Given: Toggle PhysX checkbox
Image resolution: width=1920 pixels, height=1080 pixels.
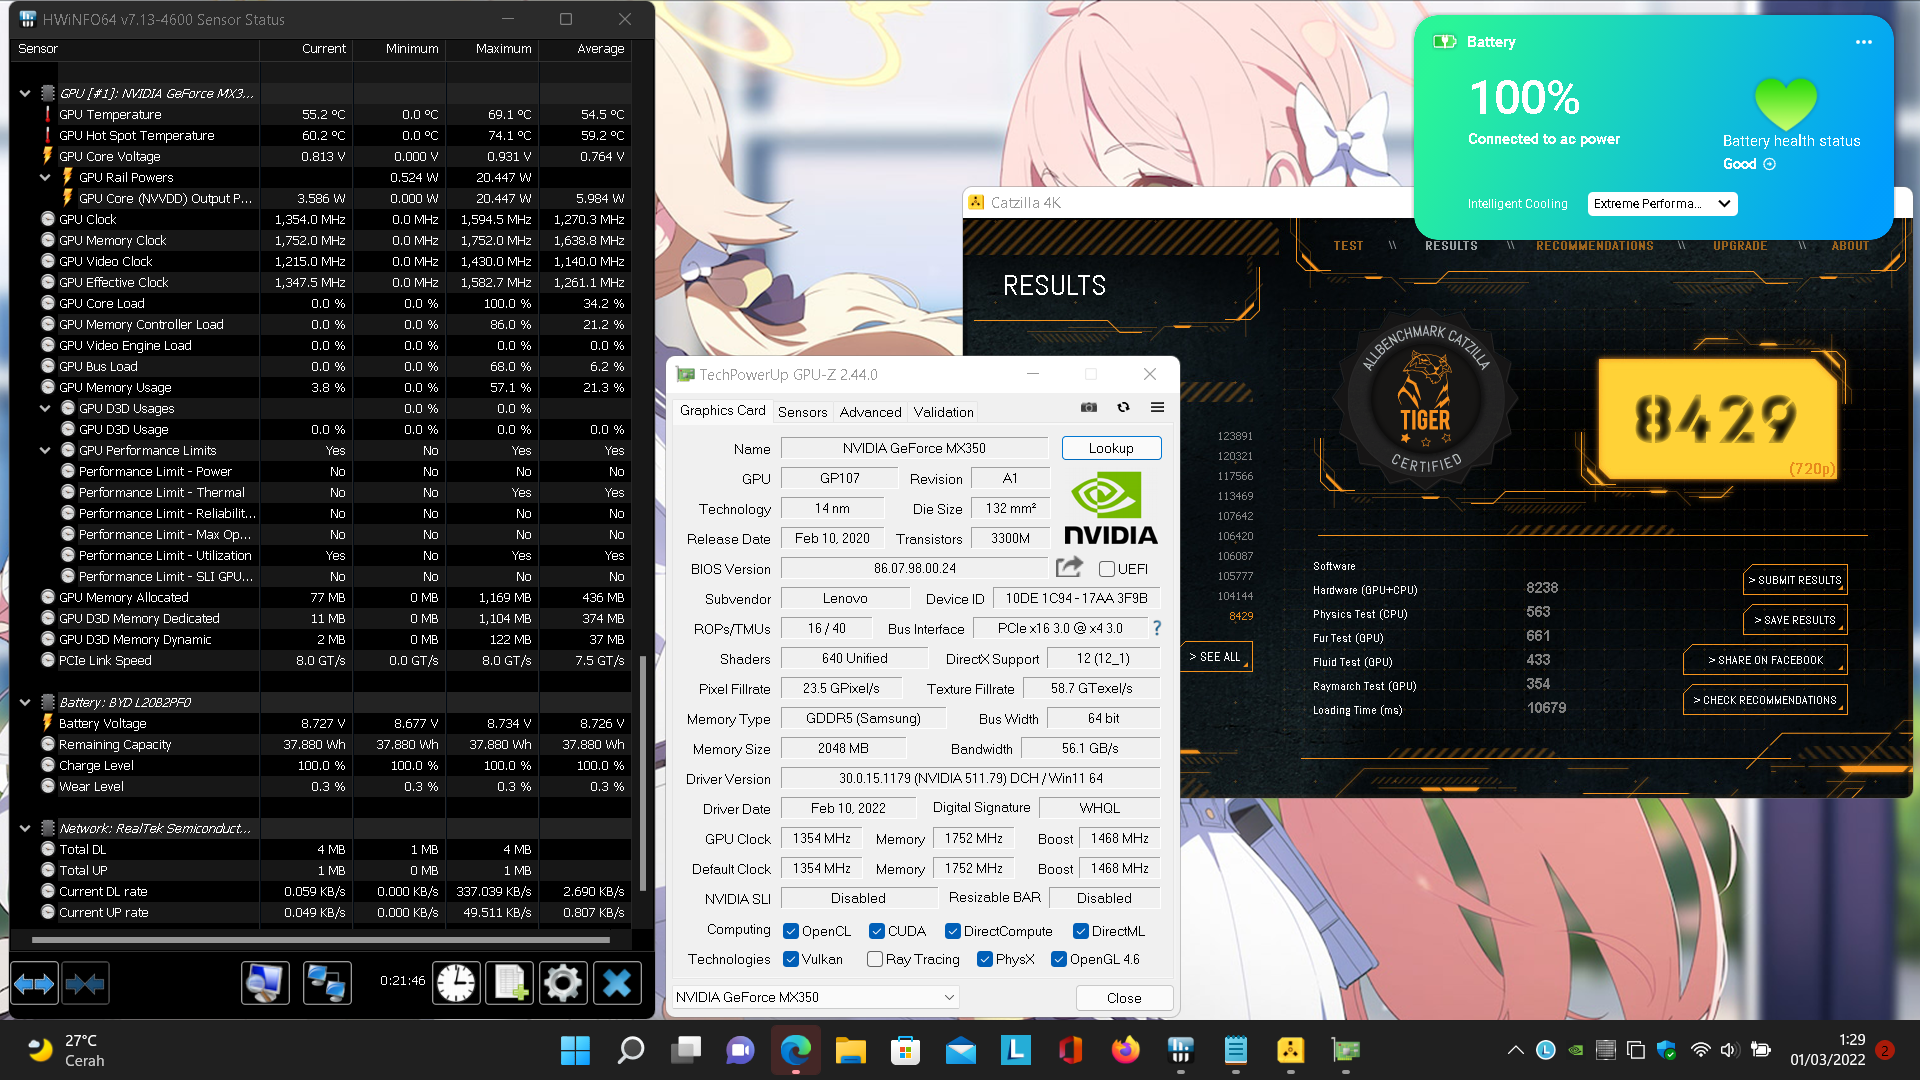Looking at the screenshot, I should 985,959.
